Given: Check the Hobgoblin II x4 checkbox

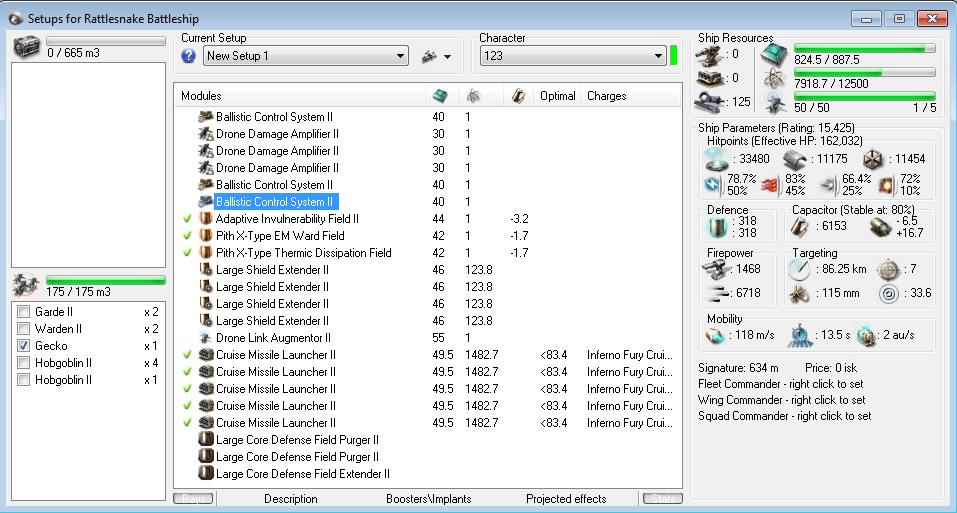Looking at the screenshot, I should coord(24,363).
